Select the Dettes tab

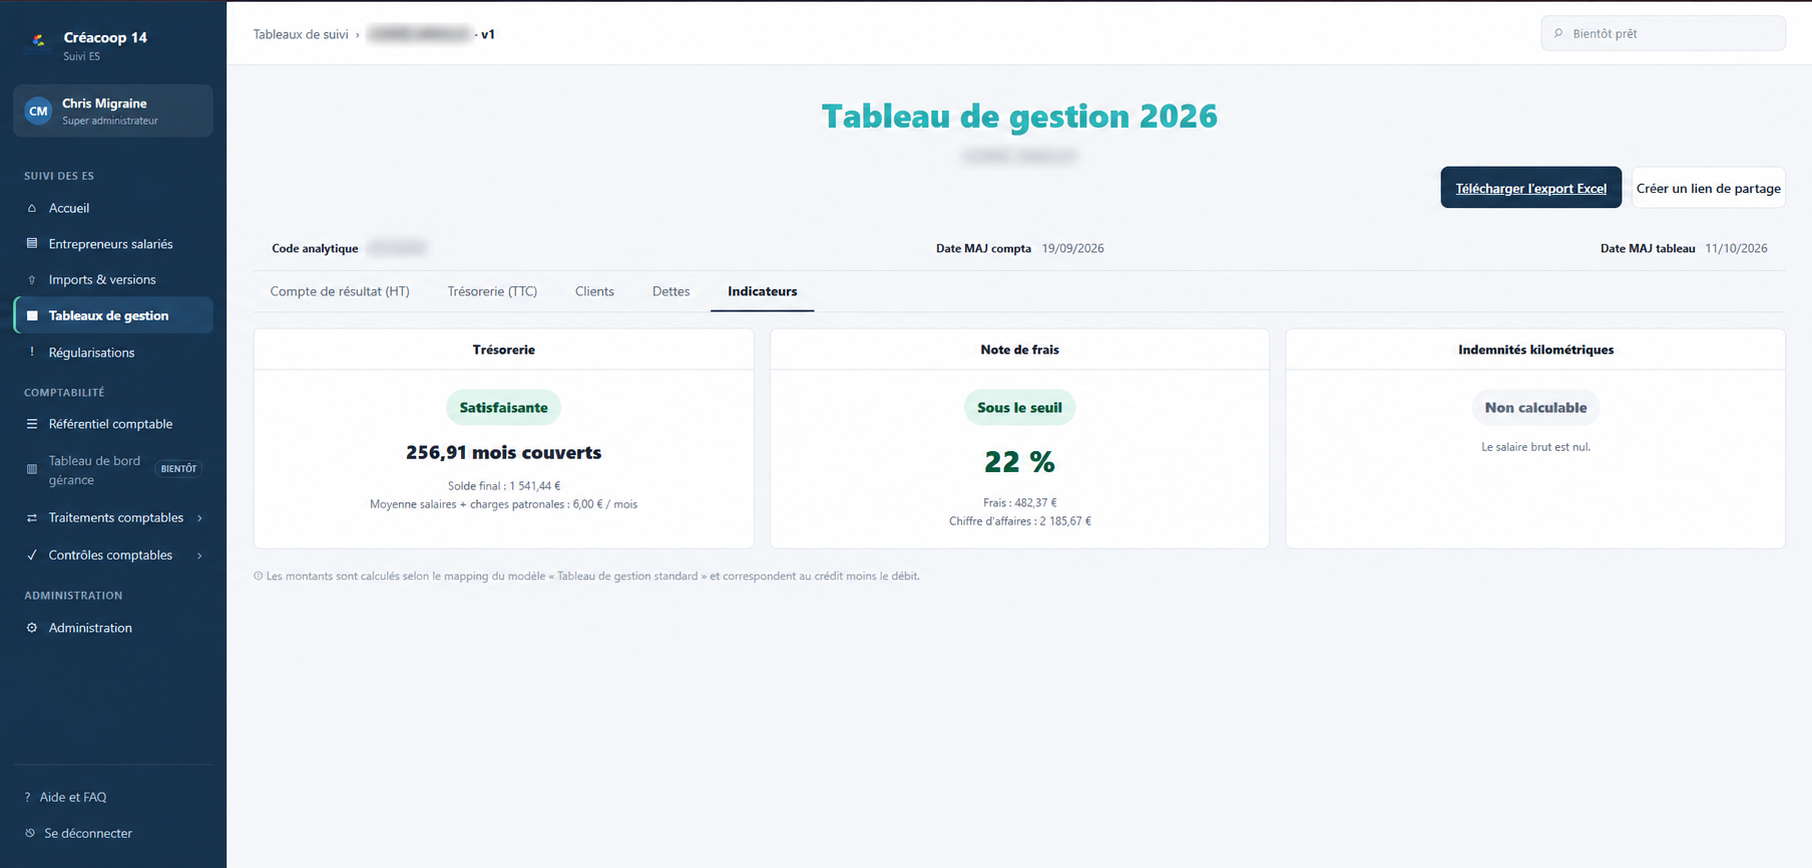pyautogui.click(x=671, y=291)
